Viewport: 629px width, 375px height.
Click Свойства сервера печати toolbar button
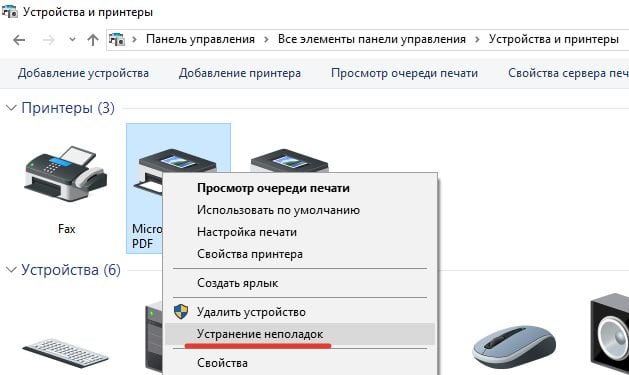[x=568, y=73]
